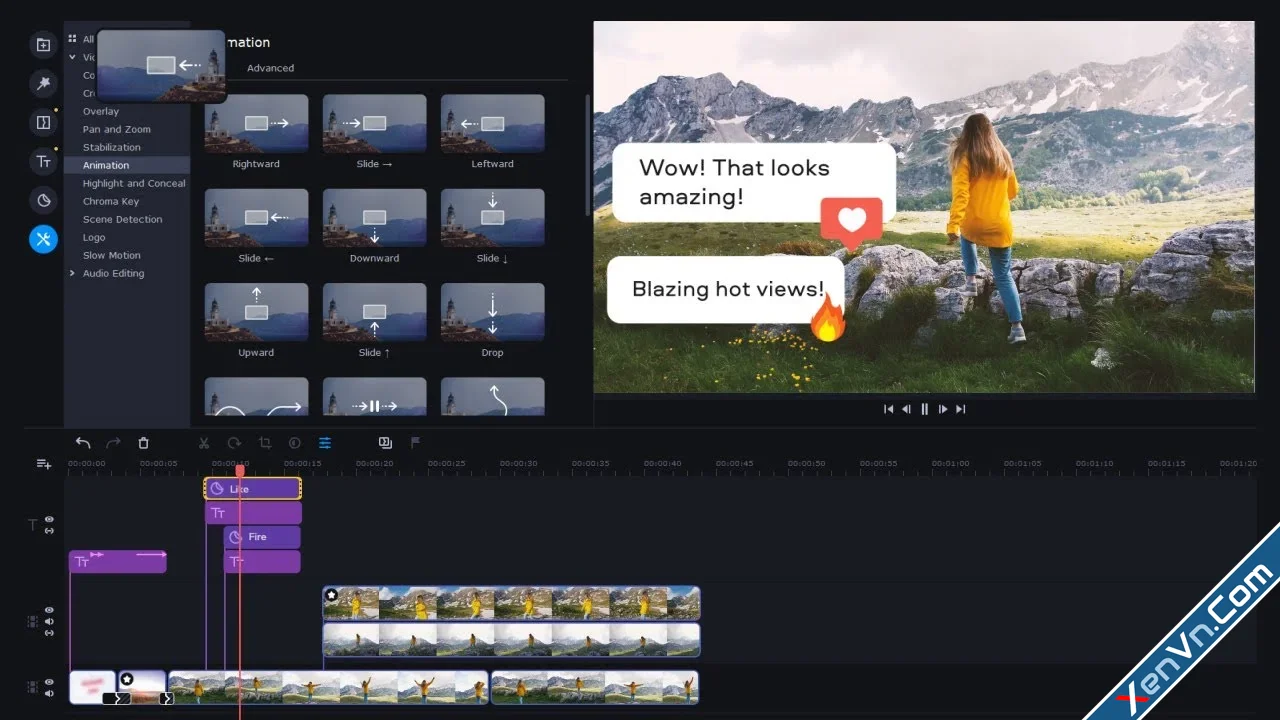1280x720 pixels.
Task: Open Scene Detection tool
Action: pos(122,219)
